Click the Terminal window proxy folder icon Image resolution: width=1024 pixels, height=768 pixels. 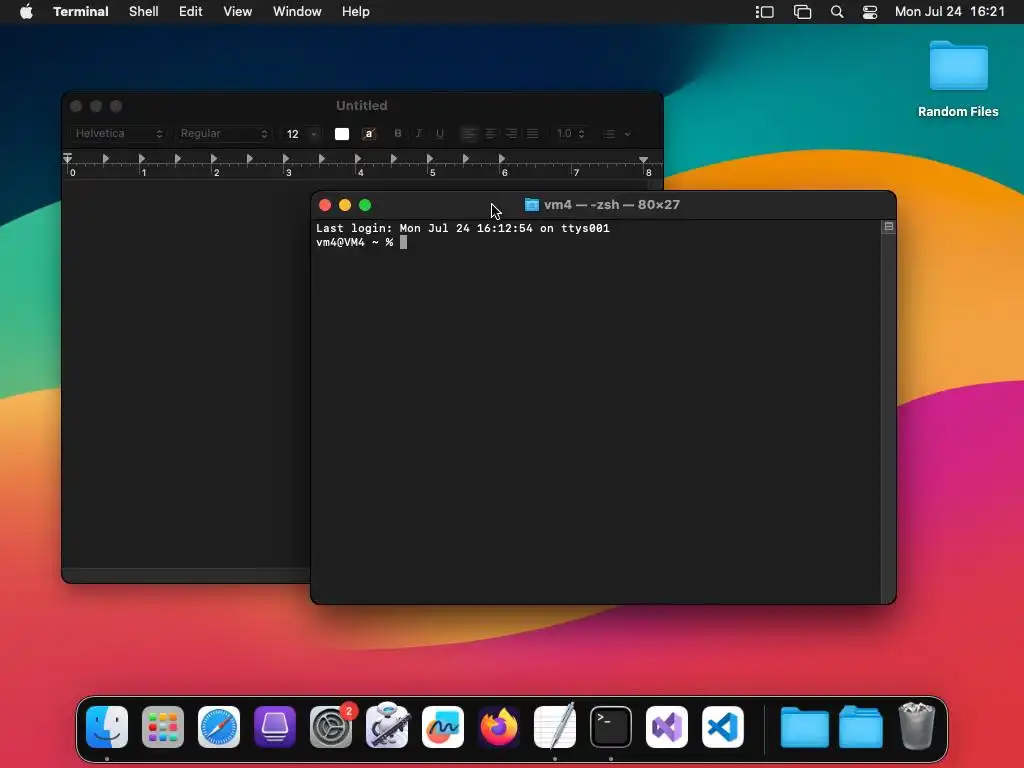coord(532,205)
